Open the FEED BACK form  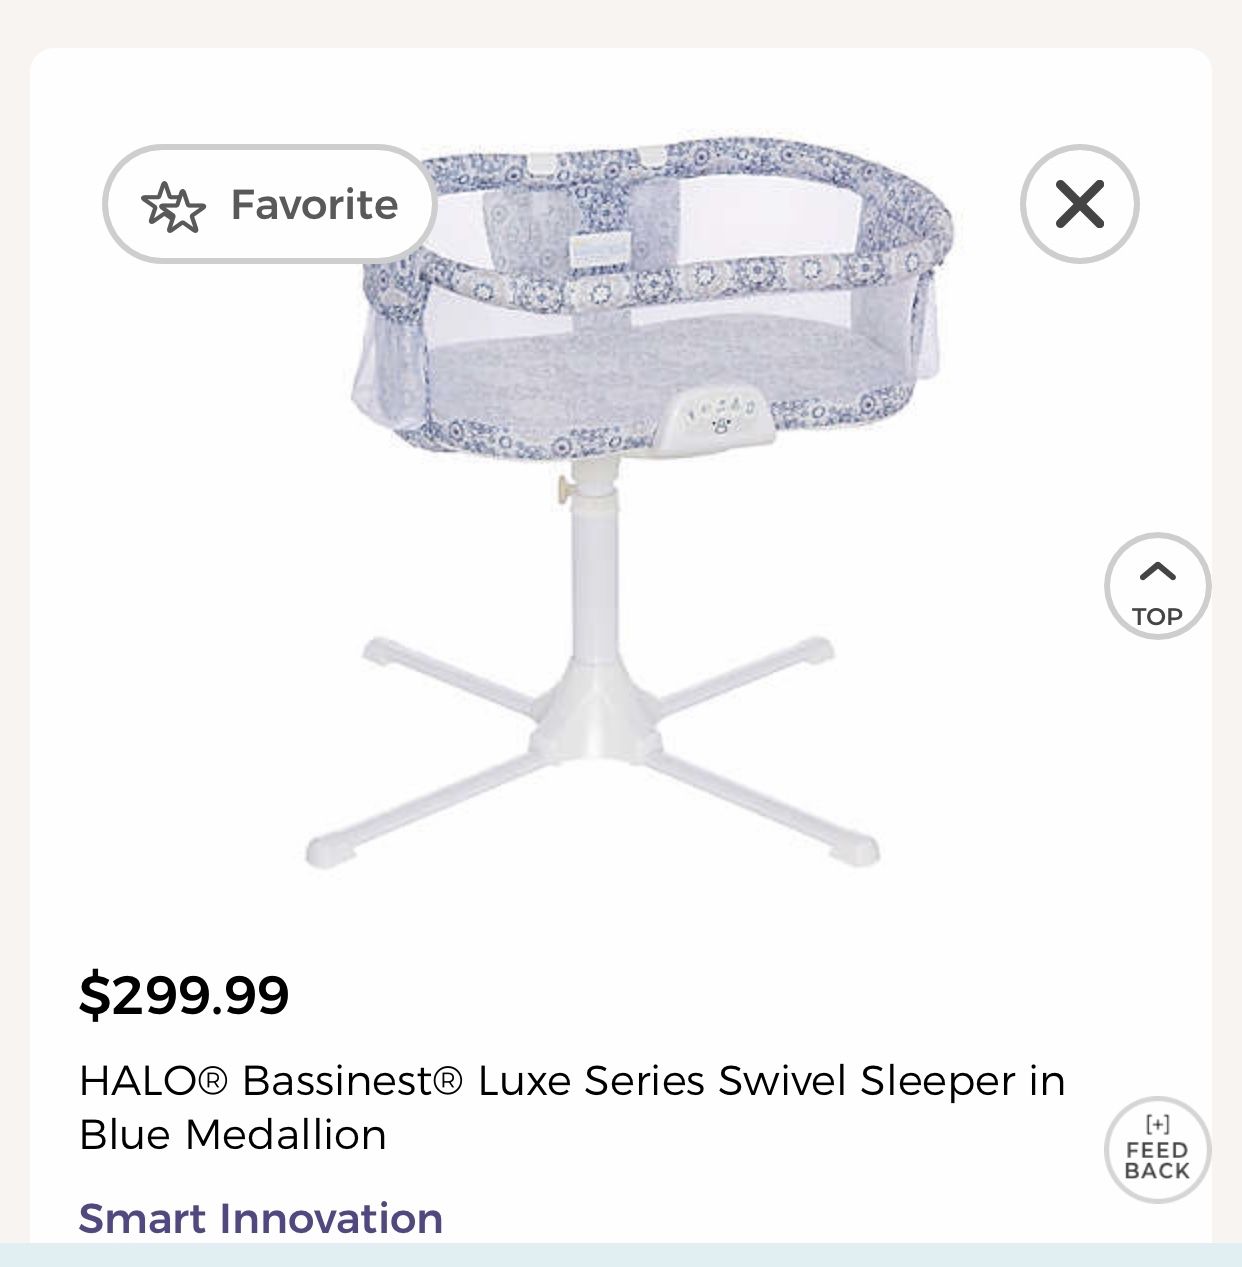click(1158, 1150)
